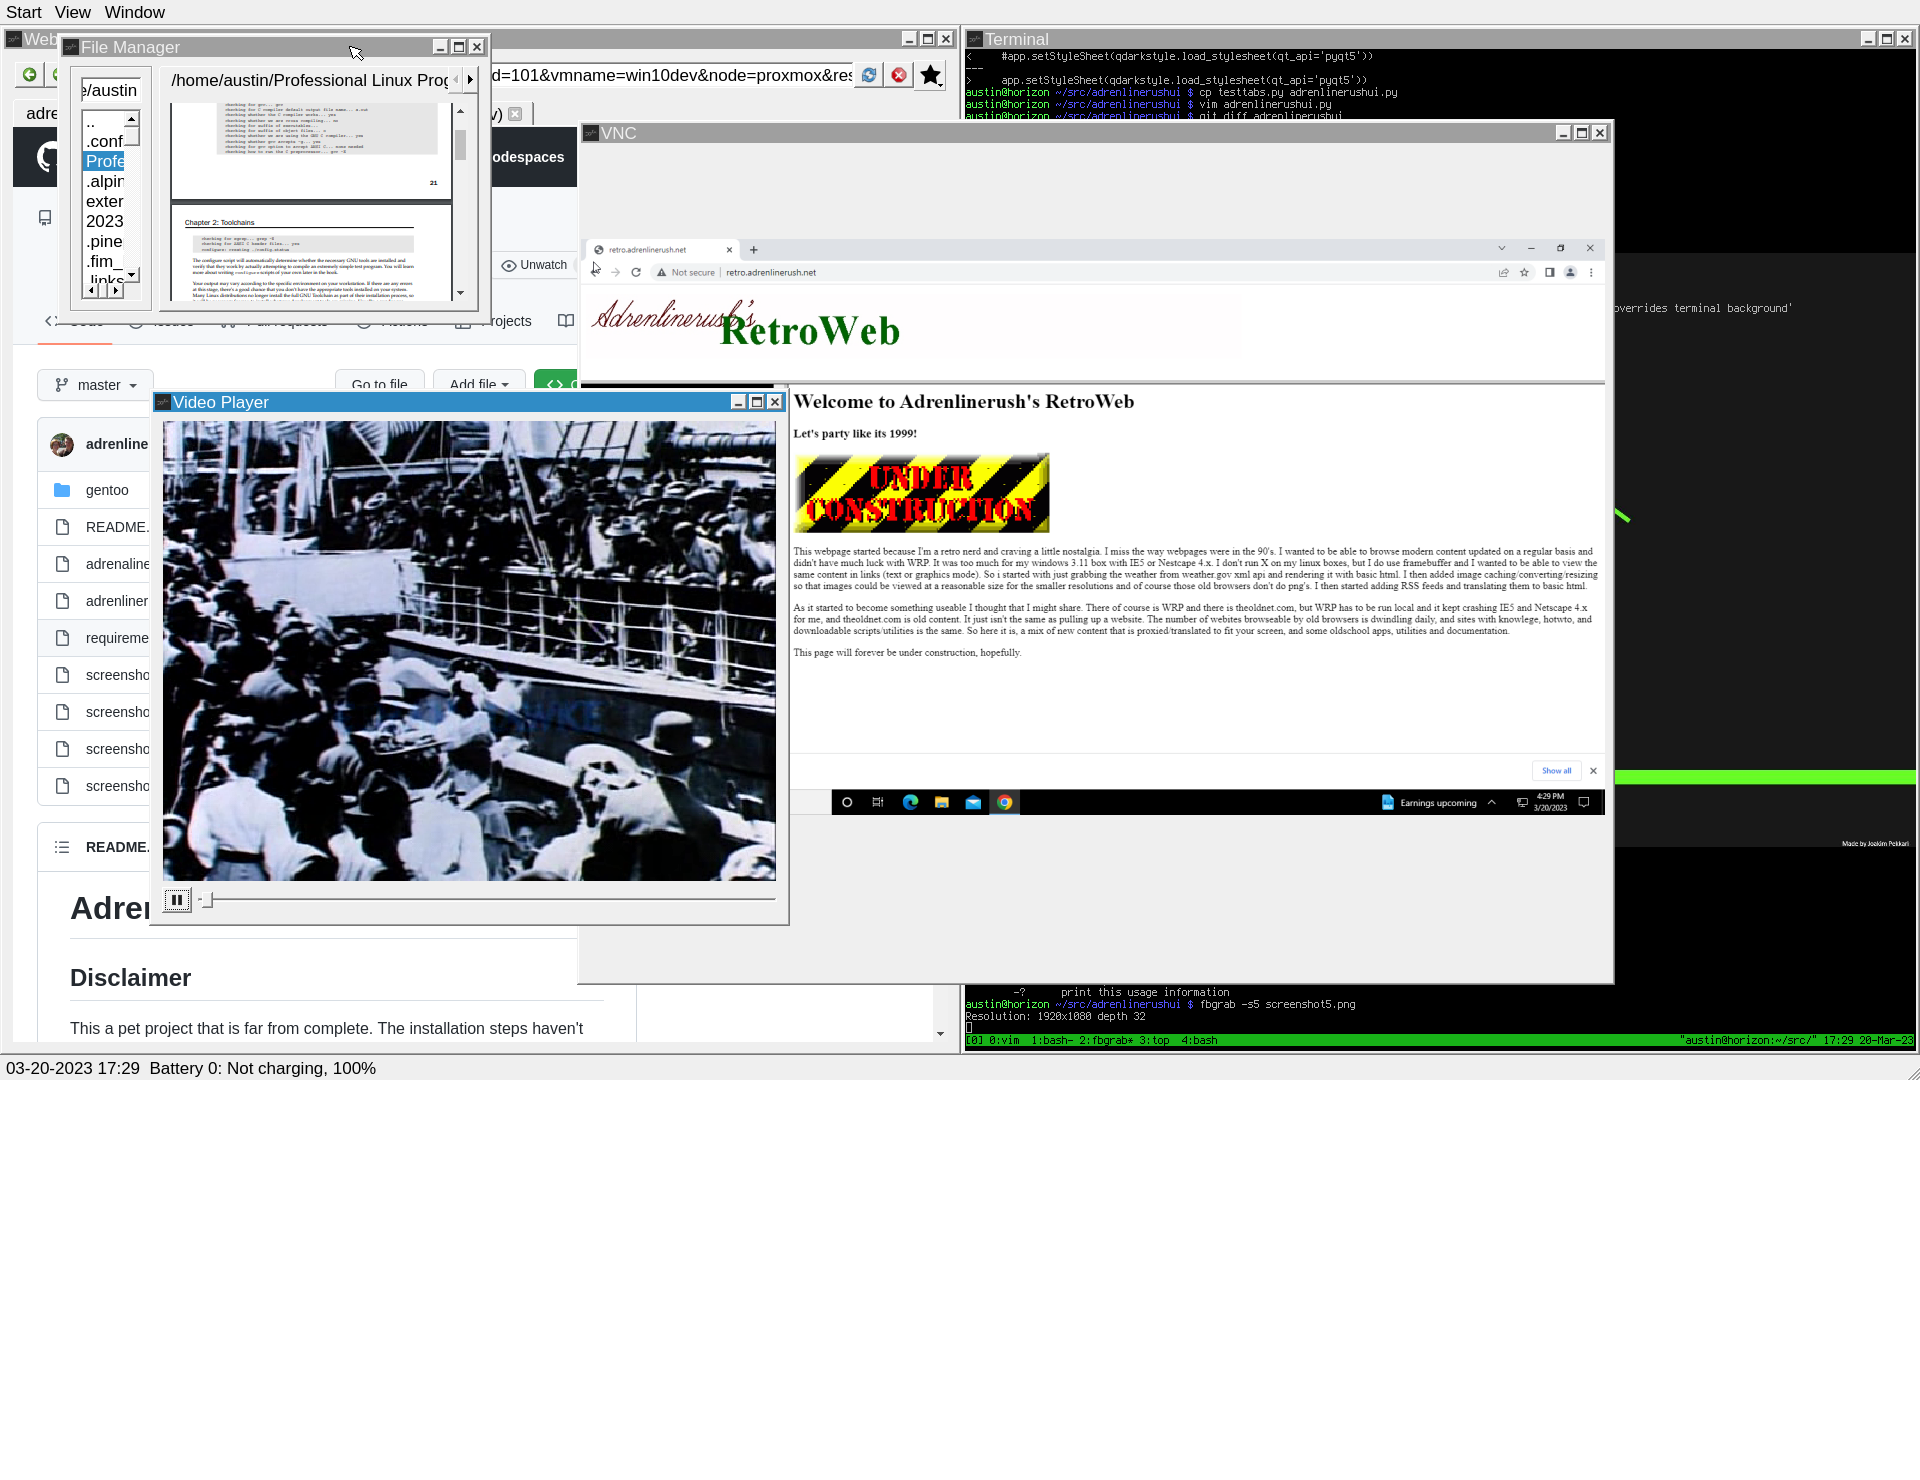Show hidden tray icons in the VNC taskbar
This screenshot has height=1480, width=1920.
(1492, 802)
